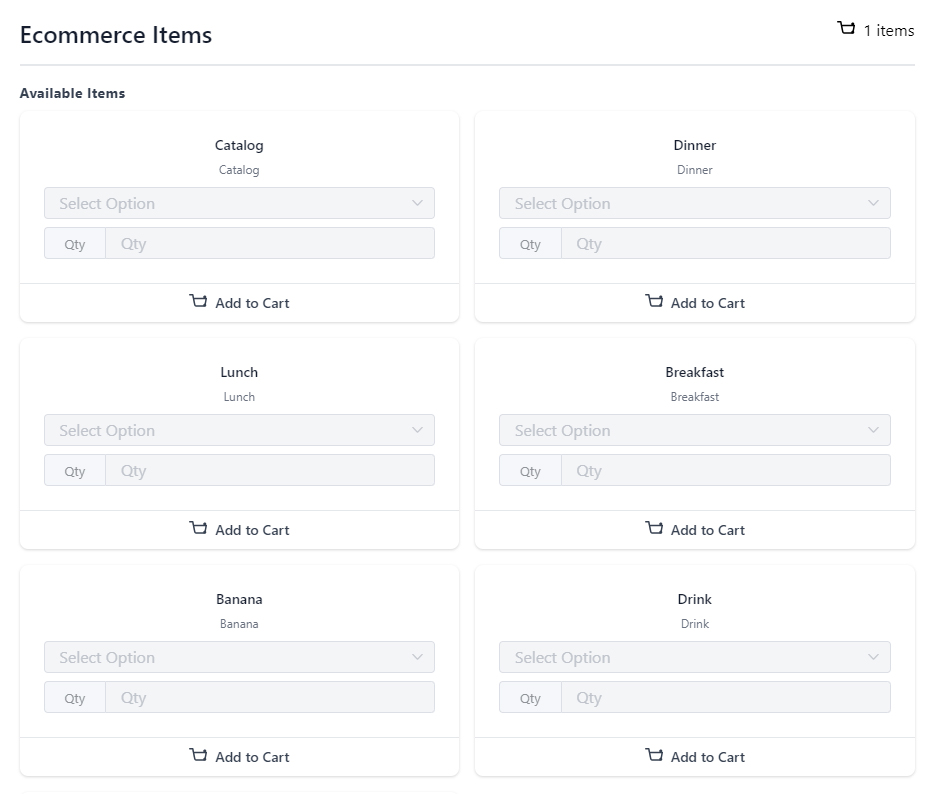Click cart icon in Catalog's Add to Cart
This screenshot has height=794, width=936.
[198, 301]
